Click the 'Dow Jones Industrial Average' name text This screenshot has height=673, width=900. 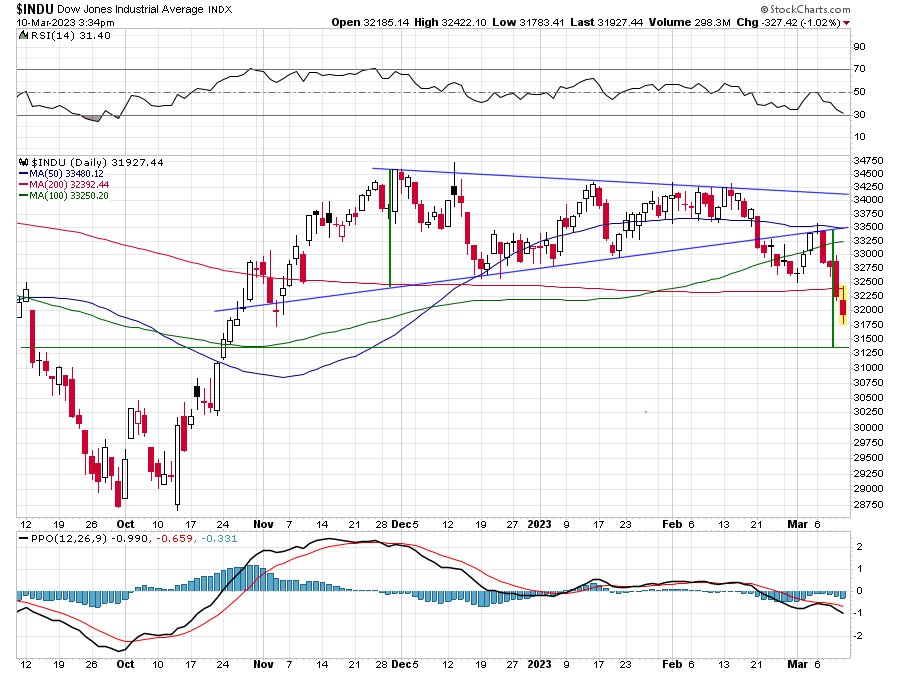click(x=130, y=9)
